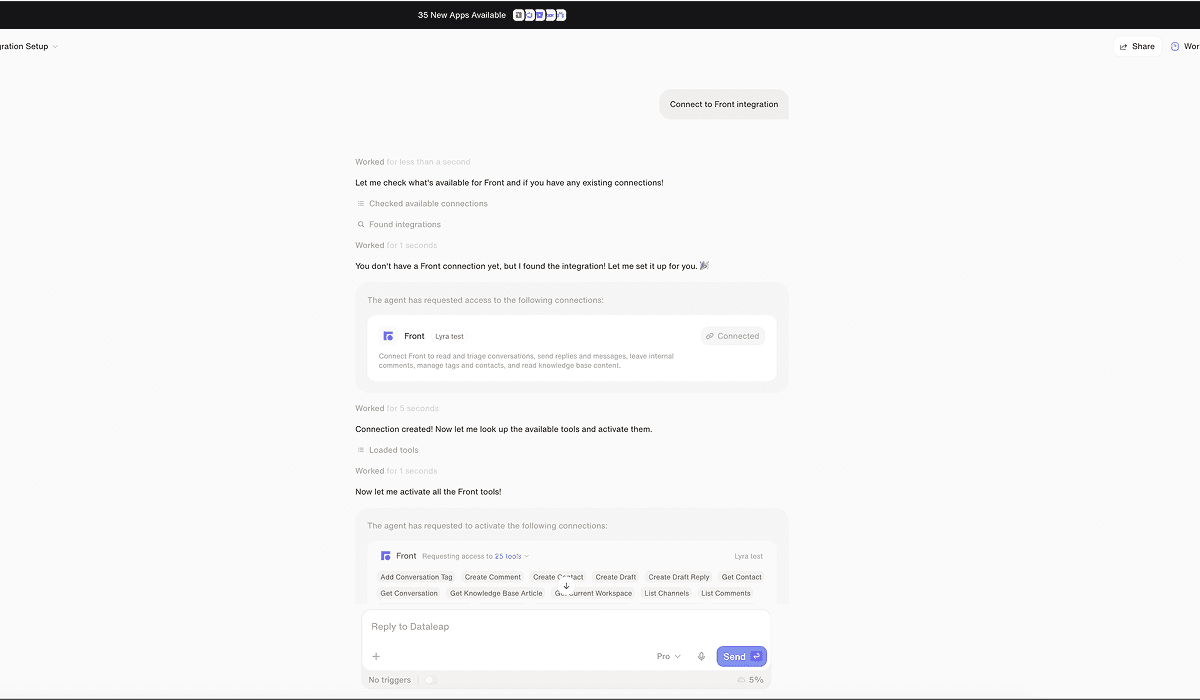Click the 'Lyra test' label in the activation card
Viewport: 1200px width, 700px height.
click(748, 556)
